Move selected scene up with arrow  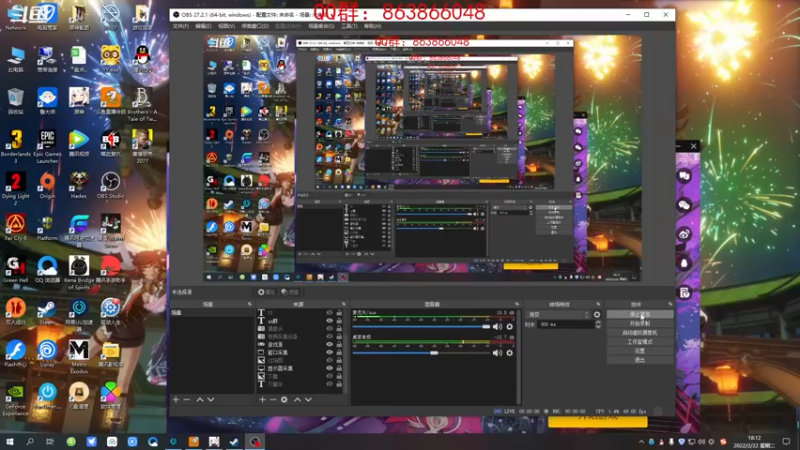tap(200, 399)
